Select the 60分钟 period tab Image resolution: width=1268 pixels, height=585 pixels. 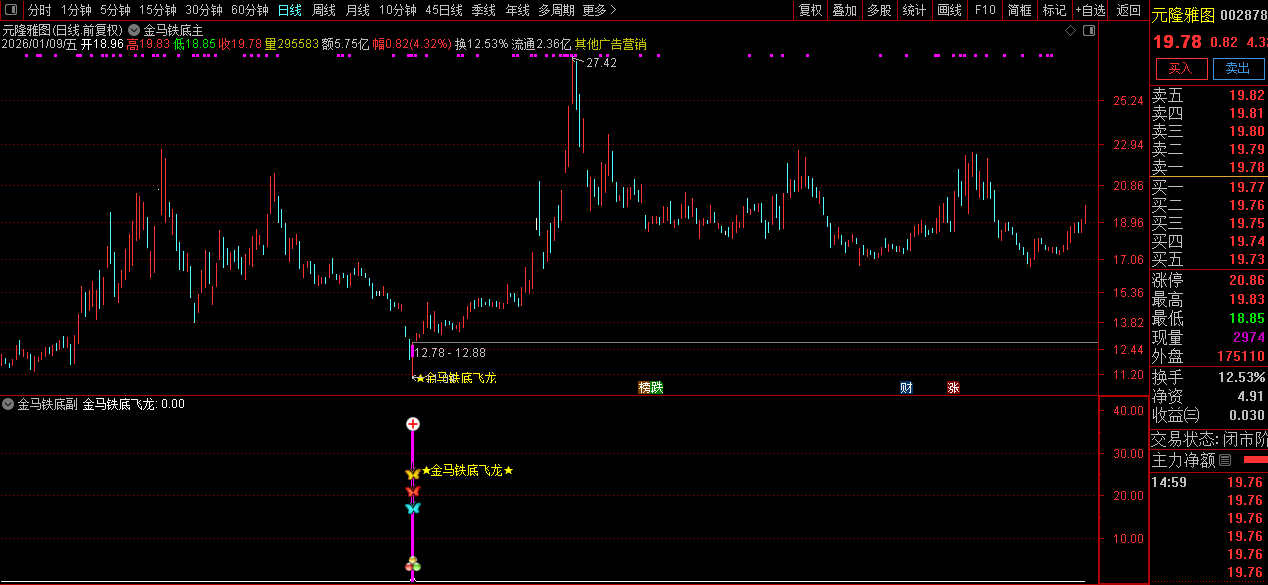249,10
